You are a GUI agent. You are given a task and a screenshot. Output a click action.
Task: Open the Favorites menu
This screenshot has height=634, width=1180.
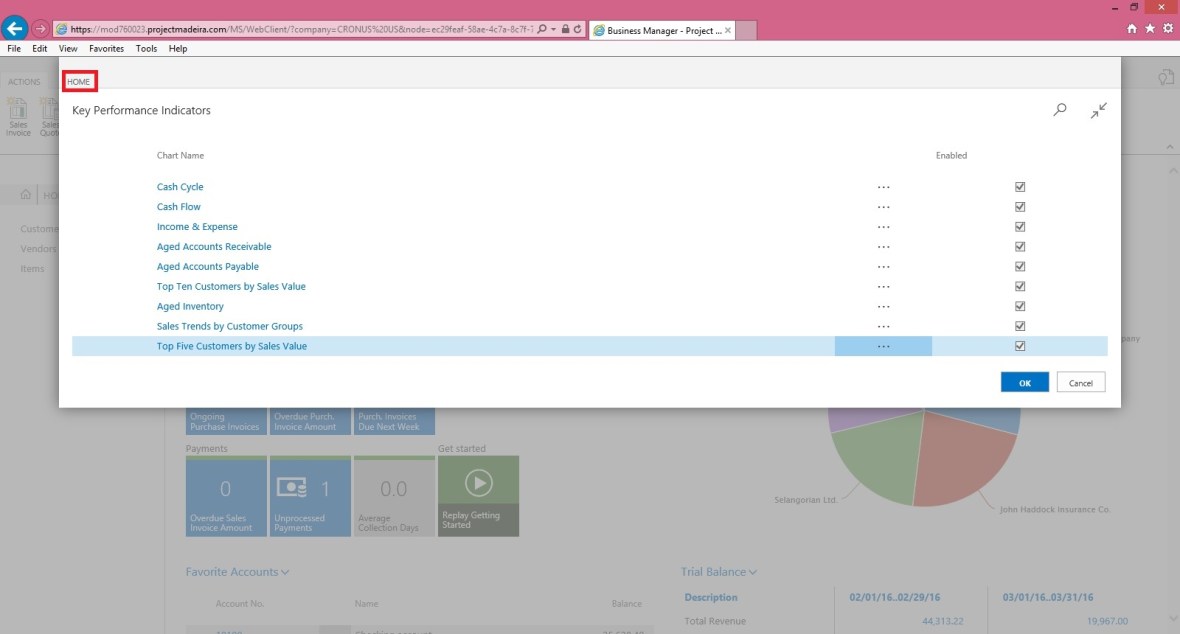(x=106, y=48)
